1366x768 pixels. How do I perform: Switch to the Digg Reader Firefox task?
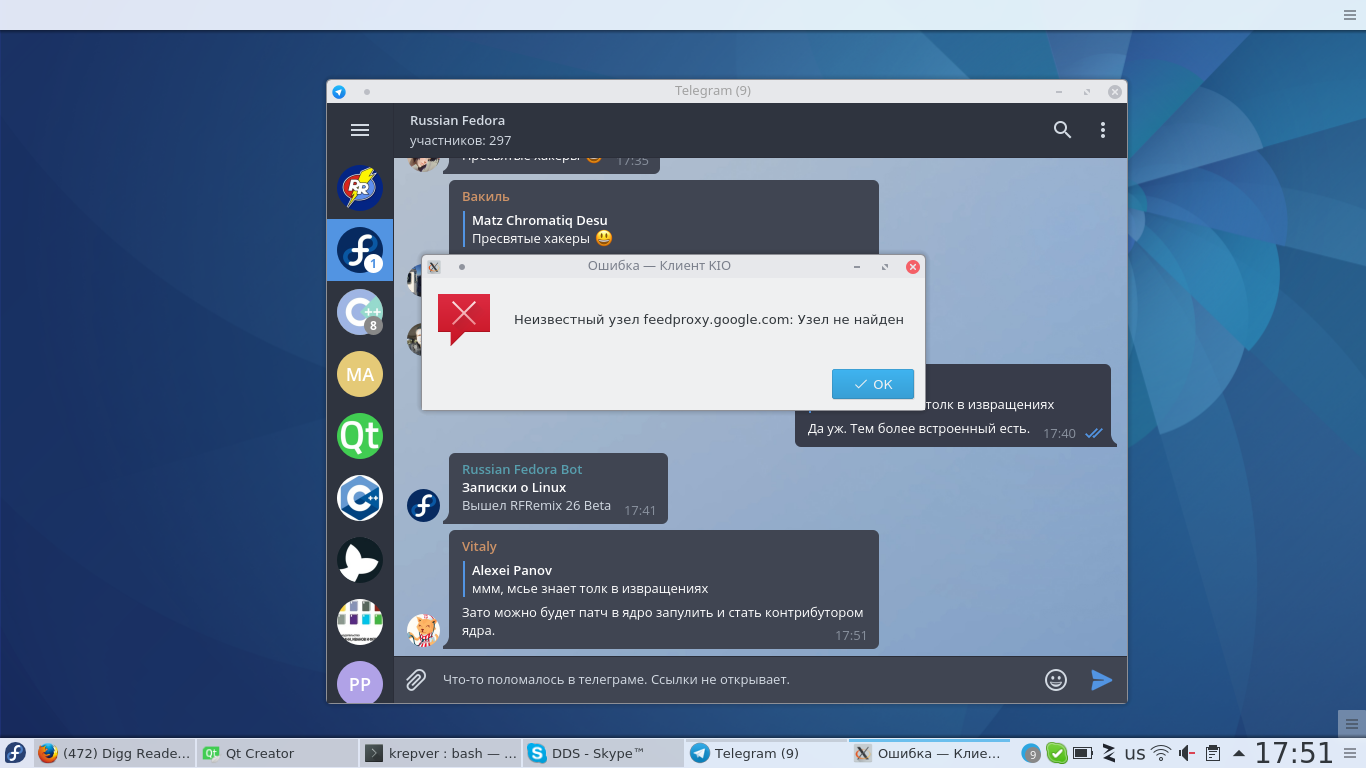[x=114, y=753]
